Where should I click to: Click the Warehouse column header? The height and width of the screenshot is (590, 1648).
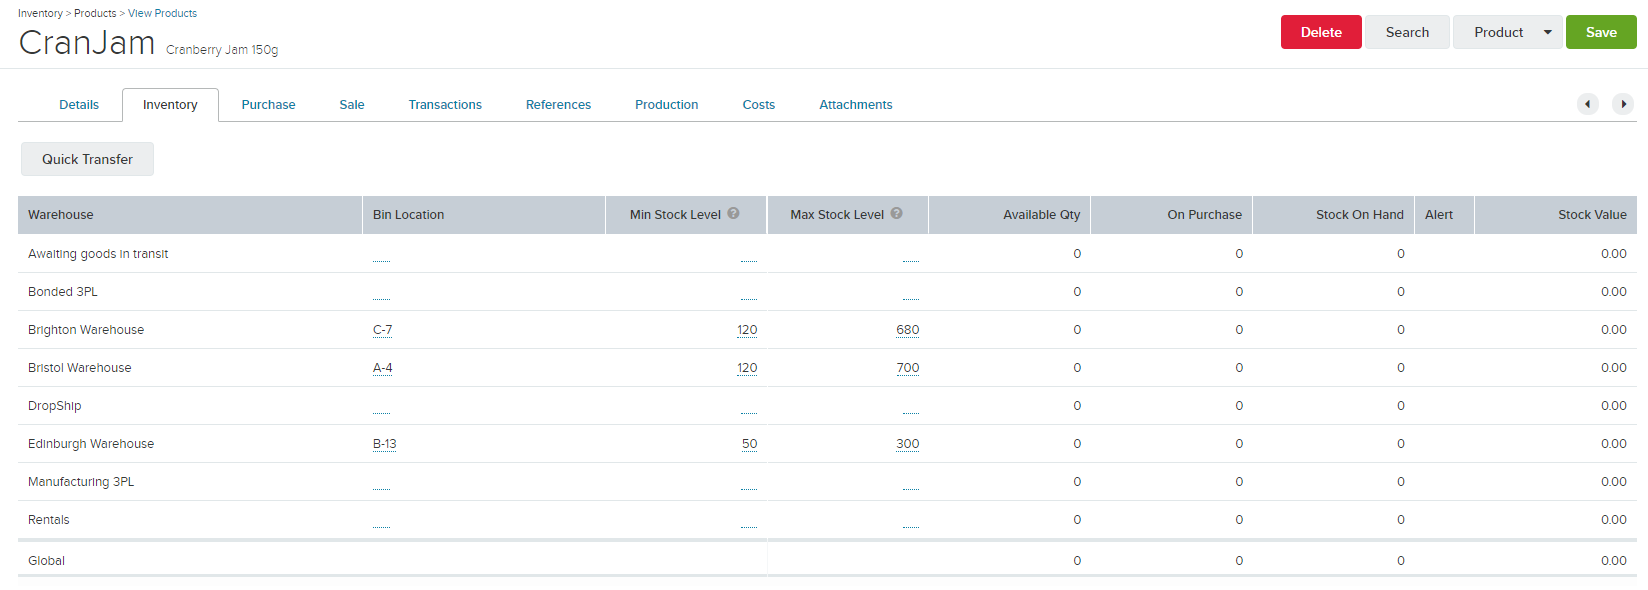tap(190, 215)
